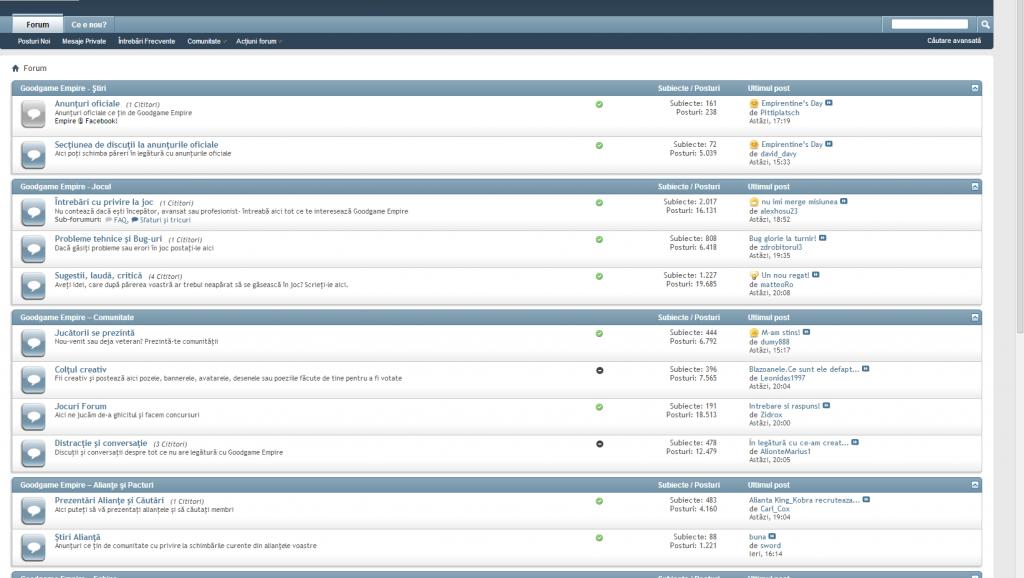Open user profile matteoRo

pyautogui.click(x=776, y=284)
